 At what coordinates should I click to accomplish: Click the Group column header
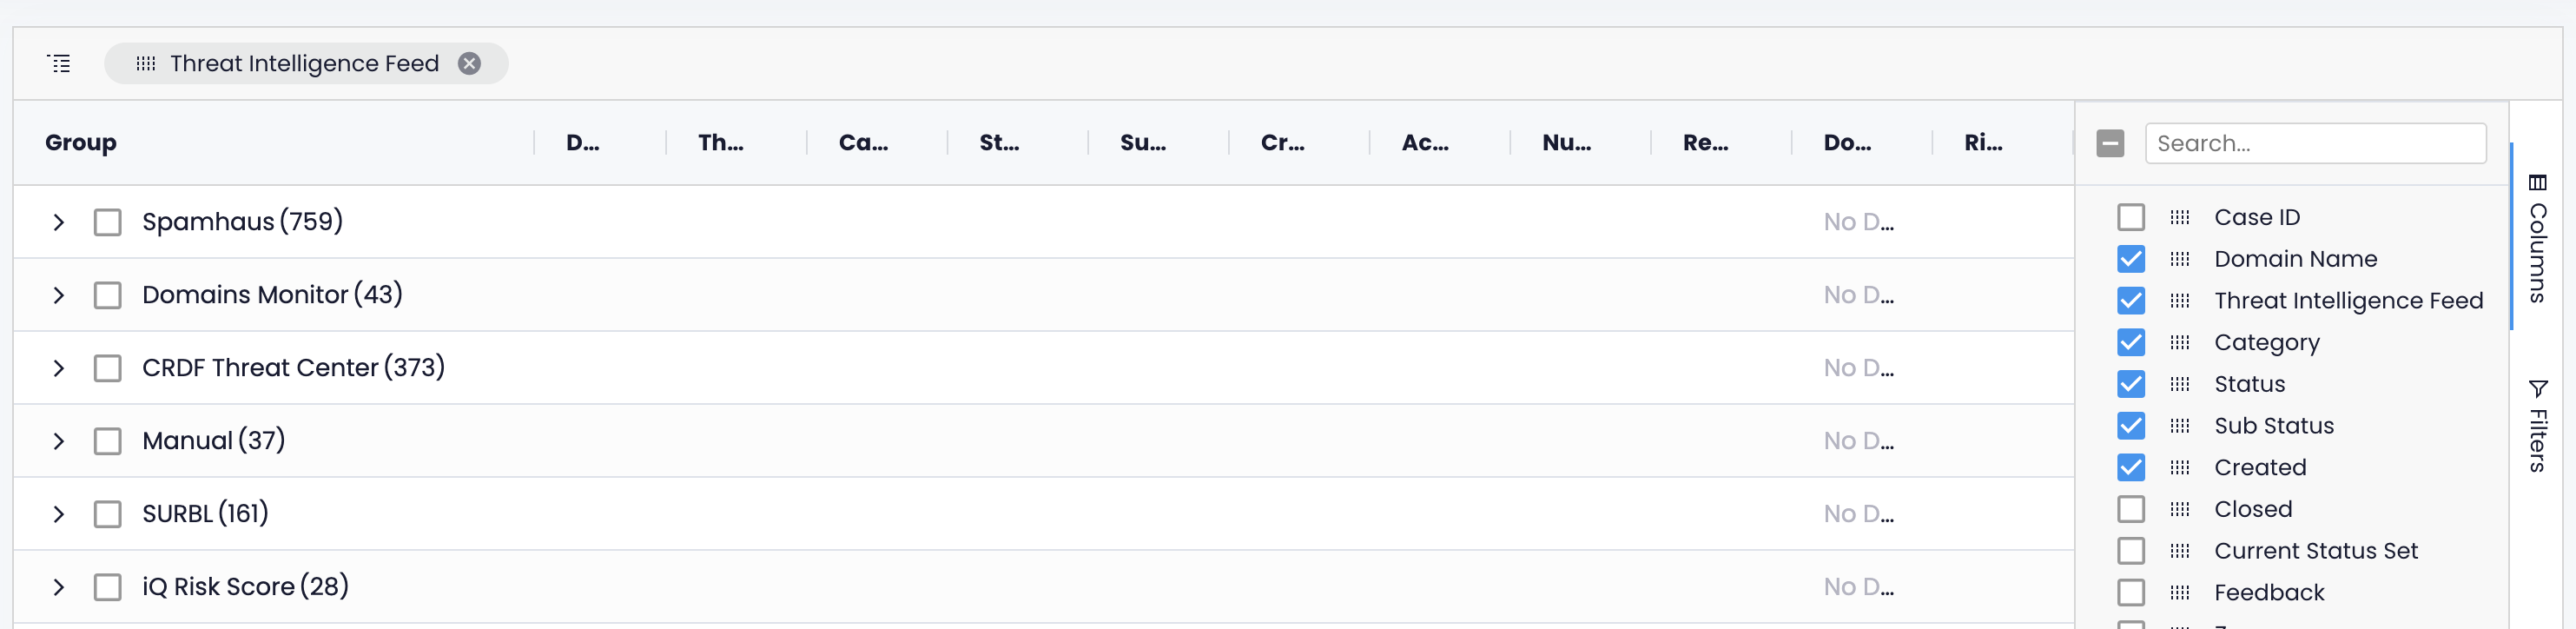click(80, 142)
